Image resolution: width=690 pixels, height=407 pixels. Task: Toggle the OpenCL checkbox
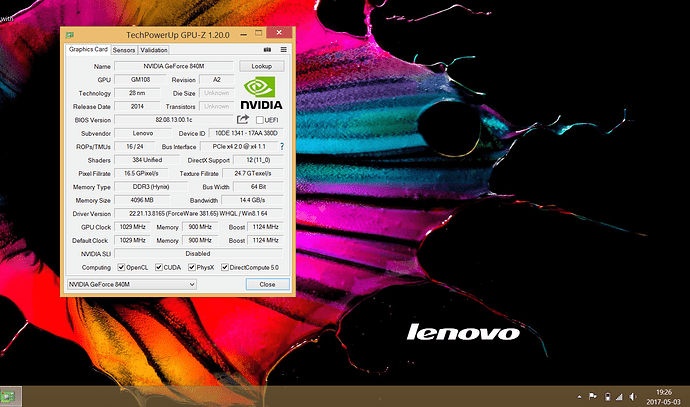[121, 267]
